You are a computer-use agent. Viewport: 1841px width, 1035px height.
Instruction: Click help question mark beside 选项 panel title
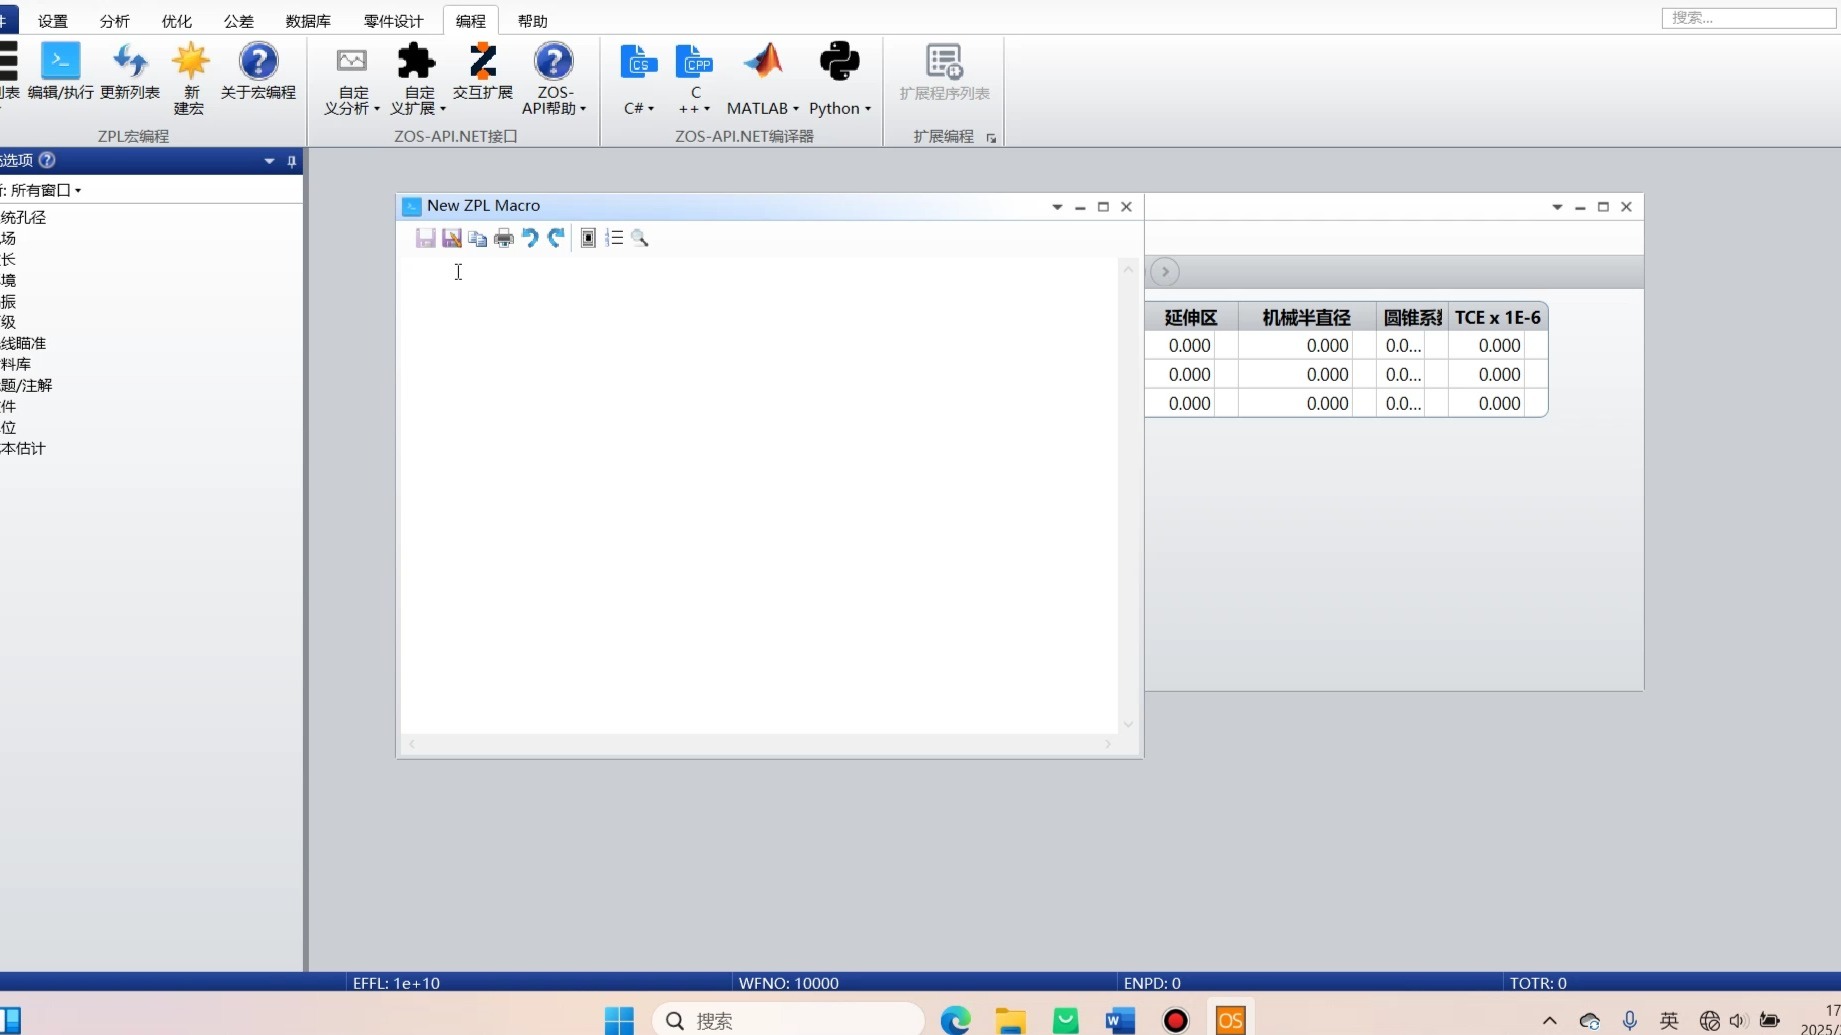[47, 160]
